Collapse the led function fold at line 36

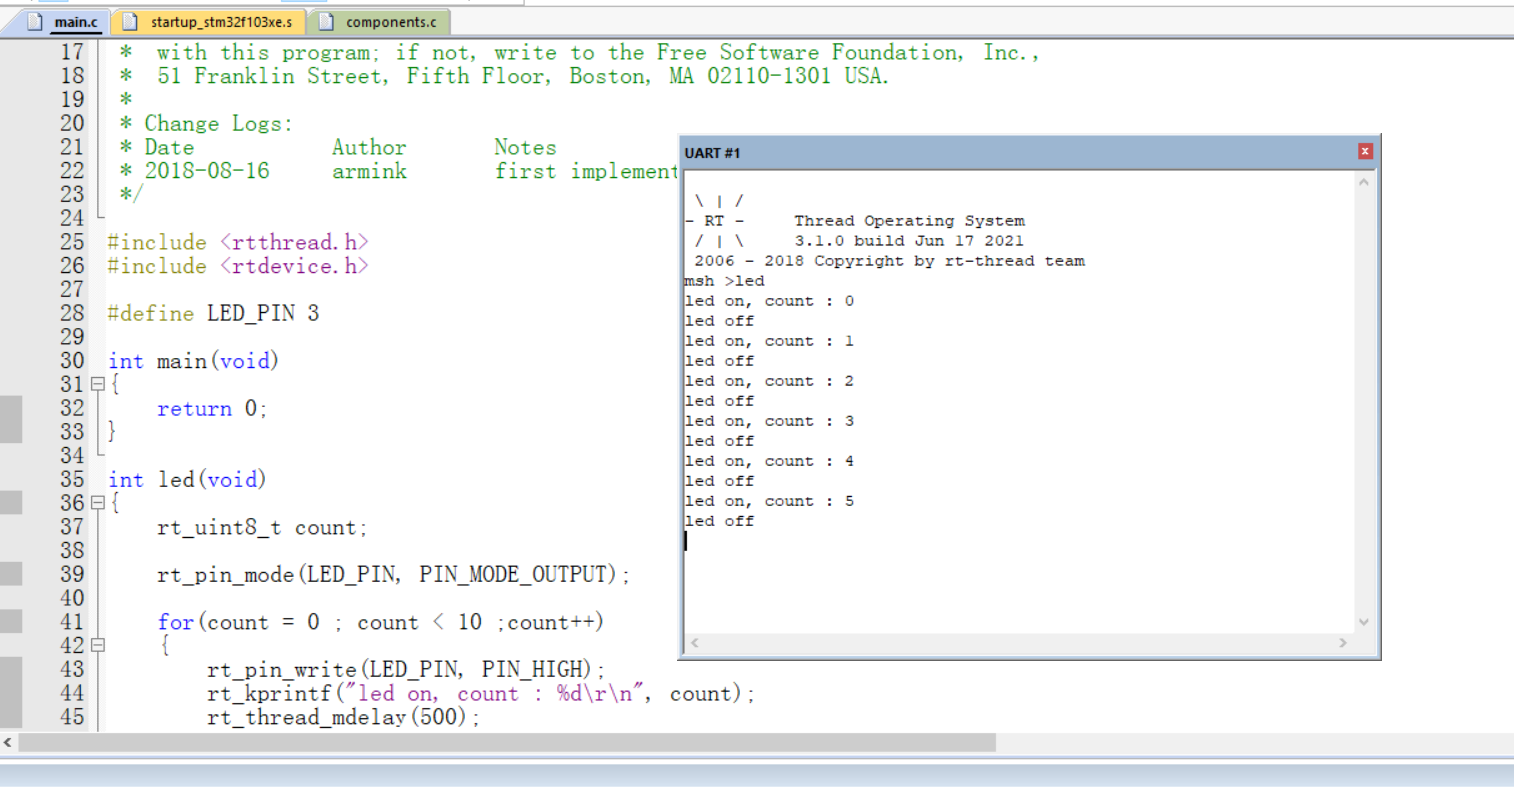click(x=96, y=502)
